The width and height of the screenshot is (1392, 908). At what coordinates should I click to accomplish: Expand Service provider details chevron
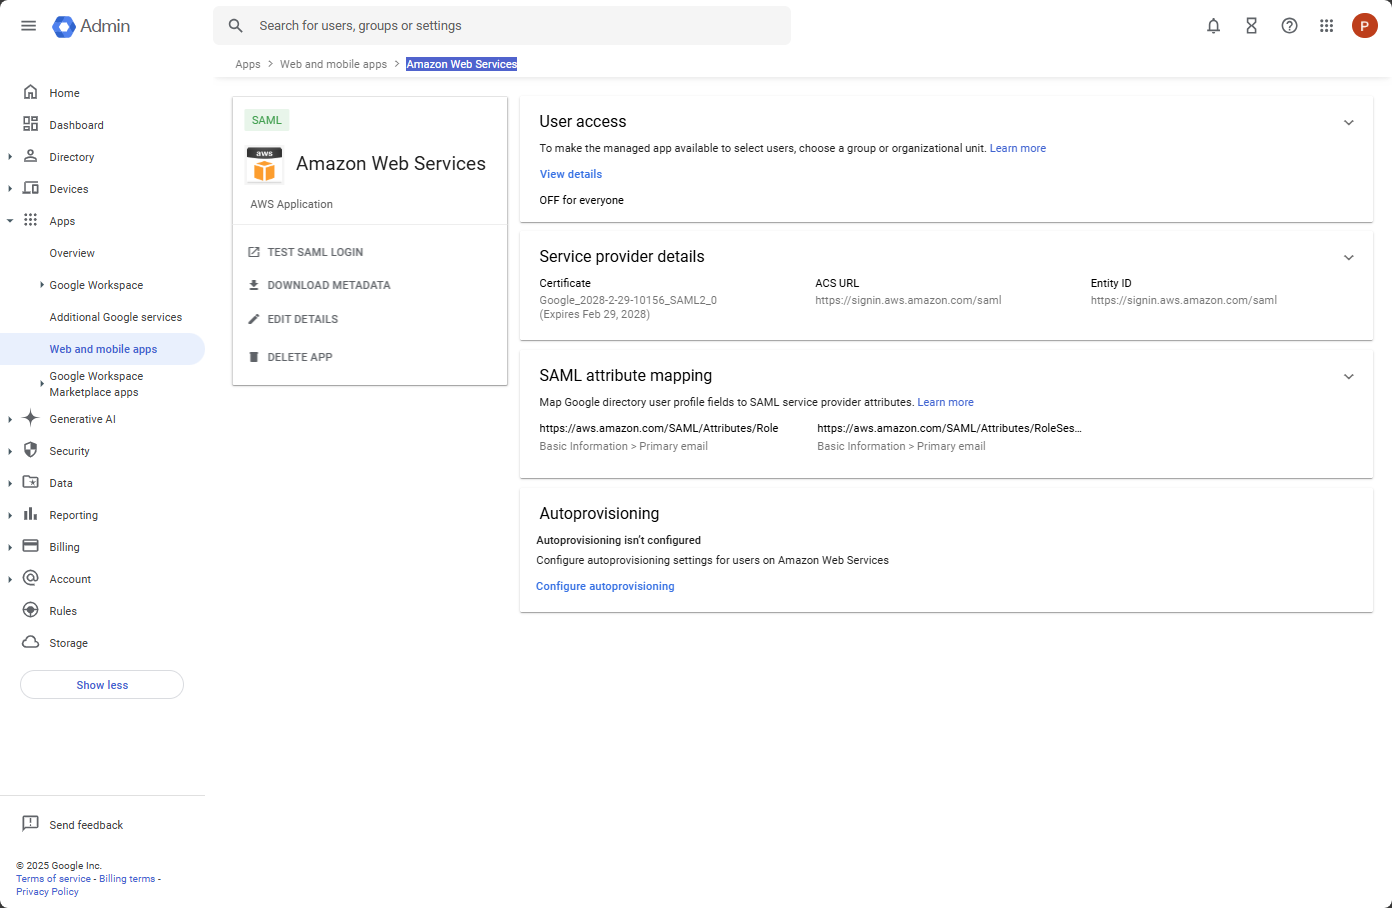click(x=1348, y=258)
